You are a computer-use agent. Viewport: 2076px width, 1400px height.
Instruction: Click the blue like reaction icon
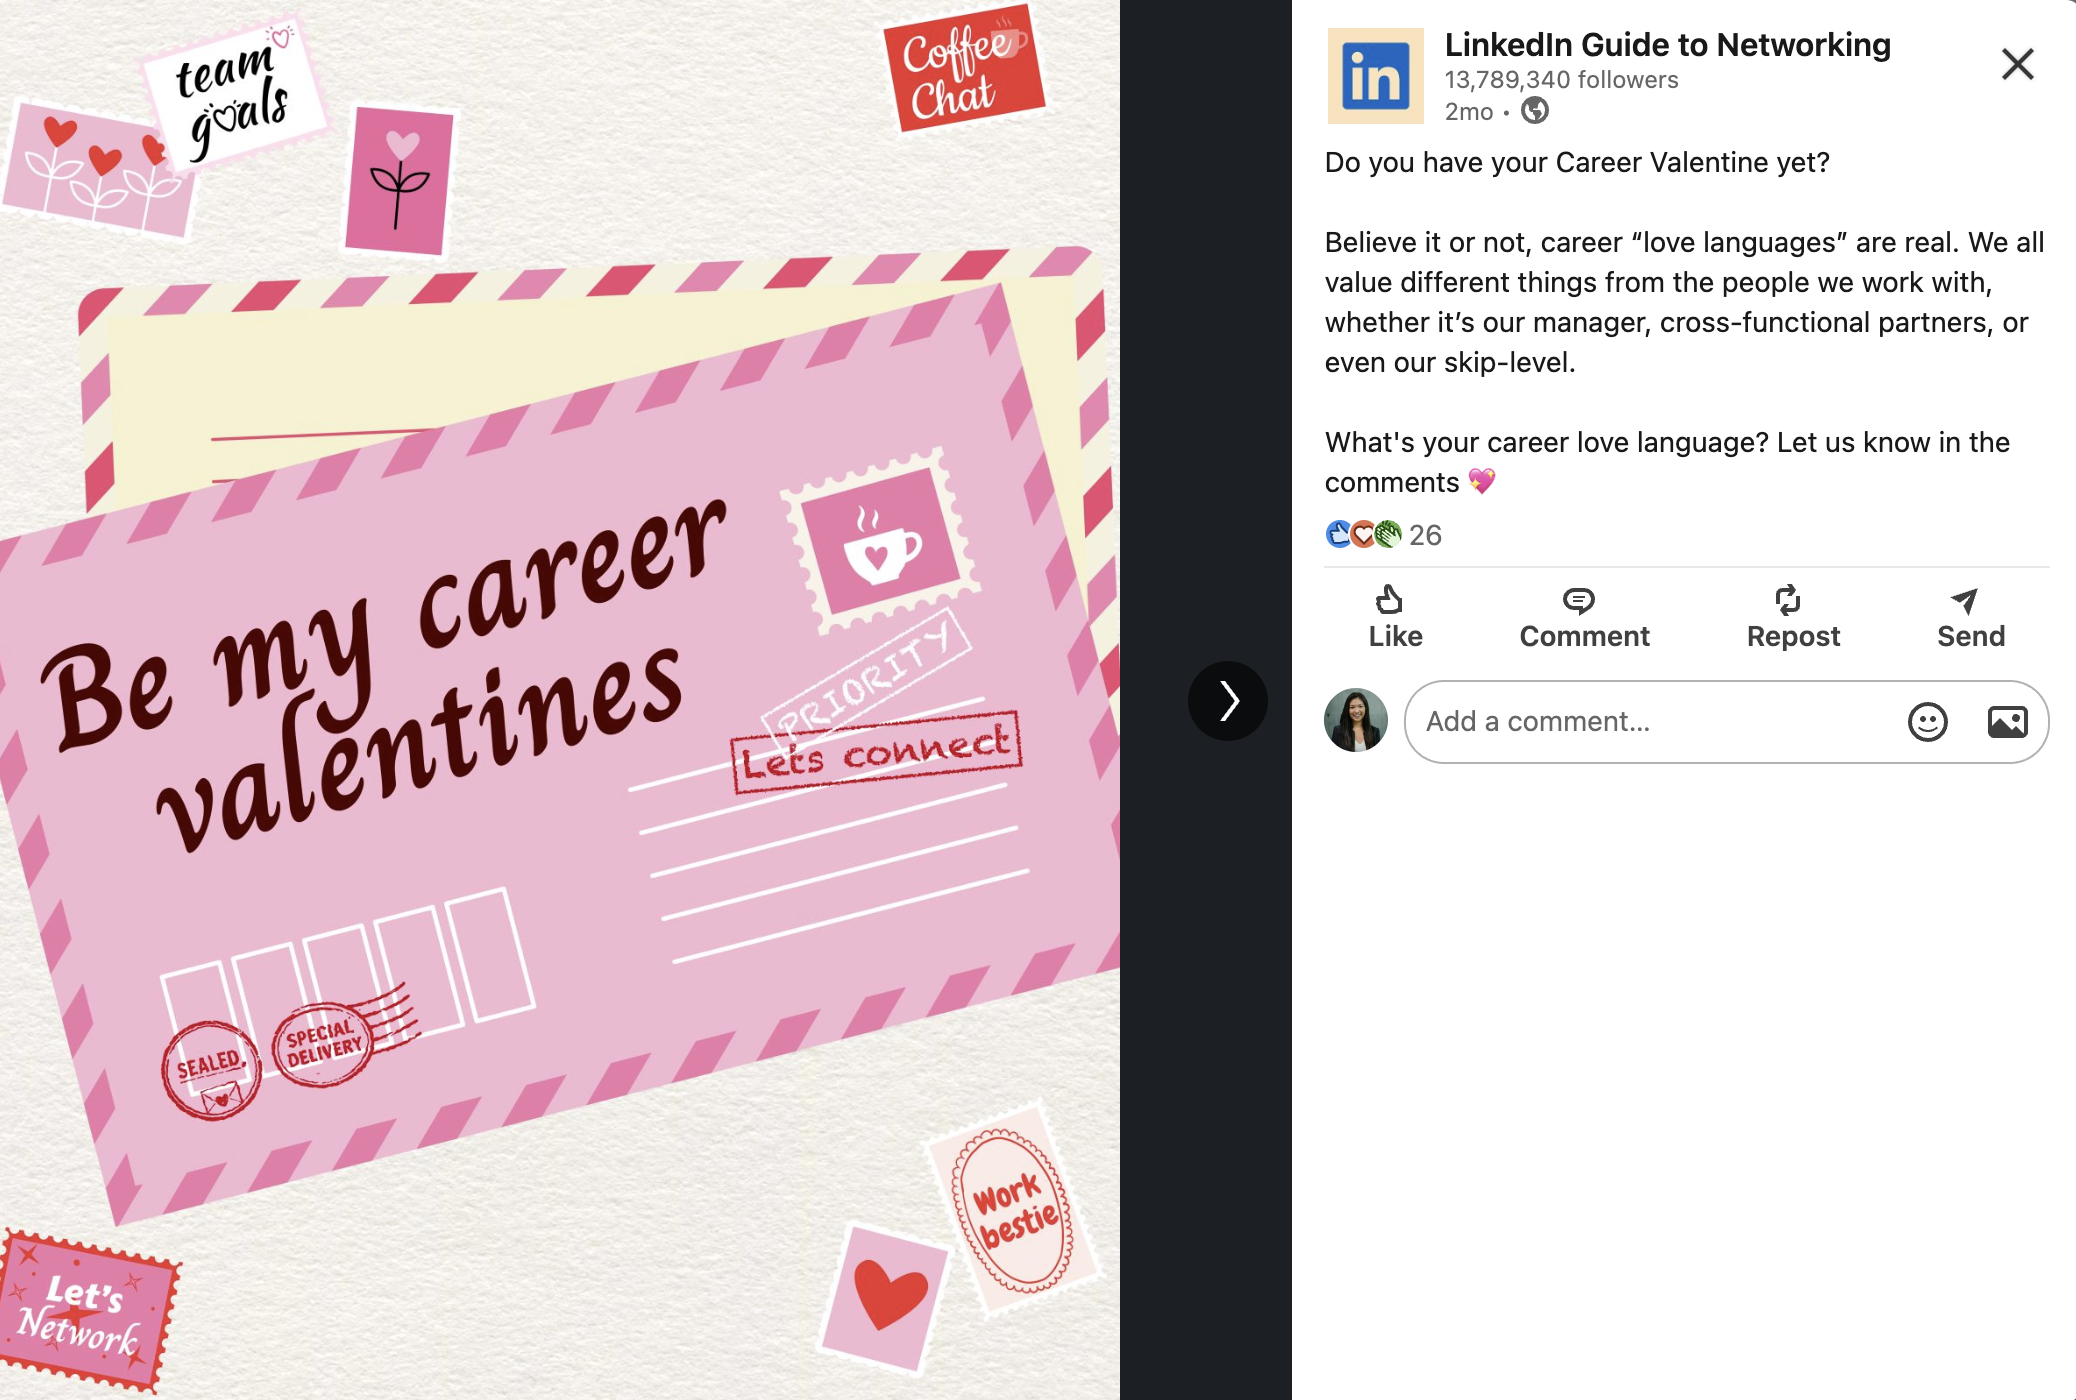1338,535
